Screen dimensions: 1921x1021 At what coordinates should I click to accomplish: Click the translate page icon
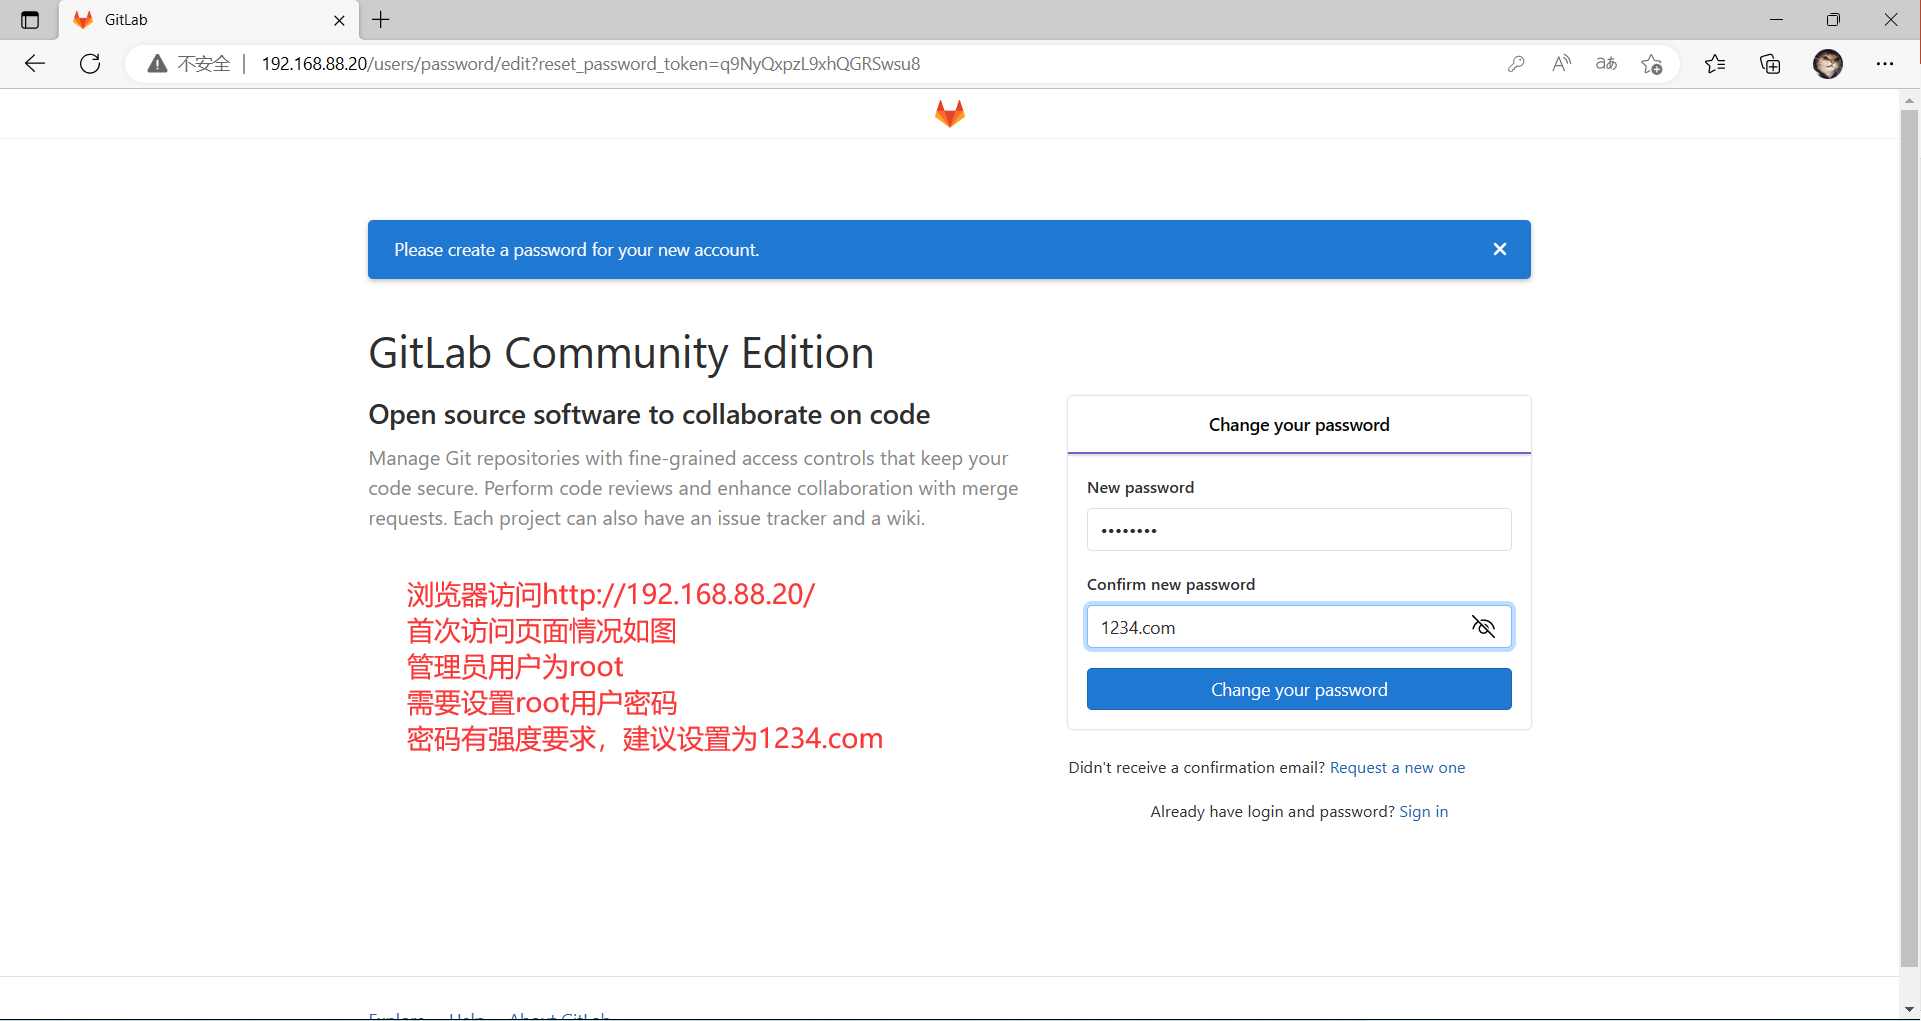click(1606, 64)
